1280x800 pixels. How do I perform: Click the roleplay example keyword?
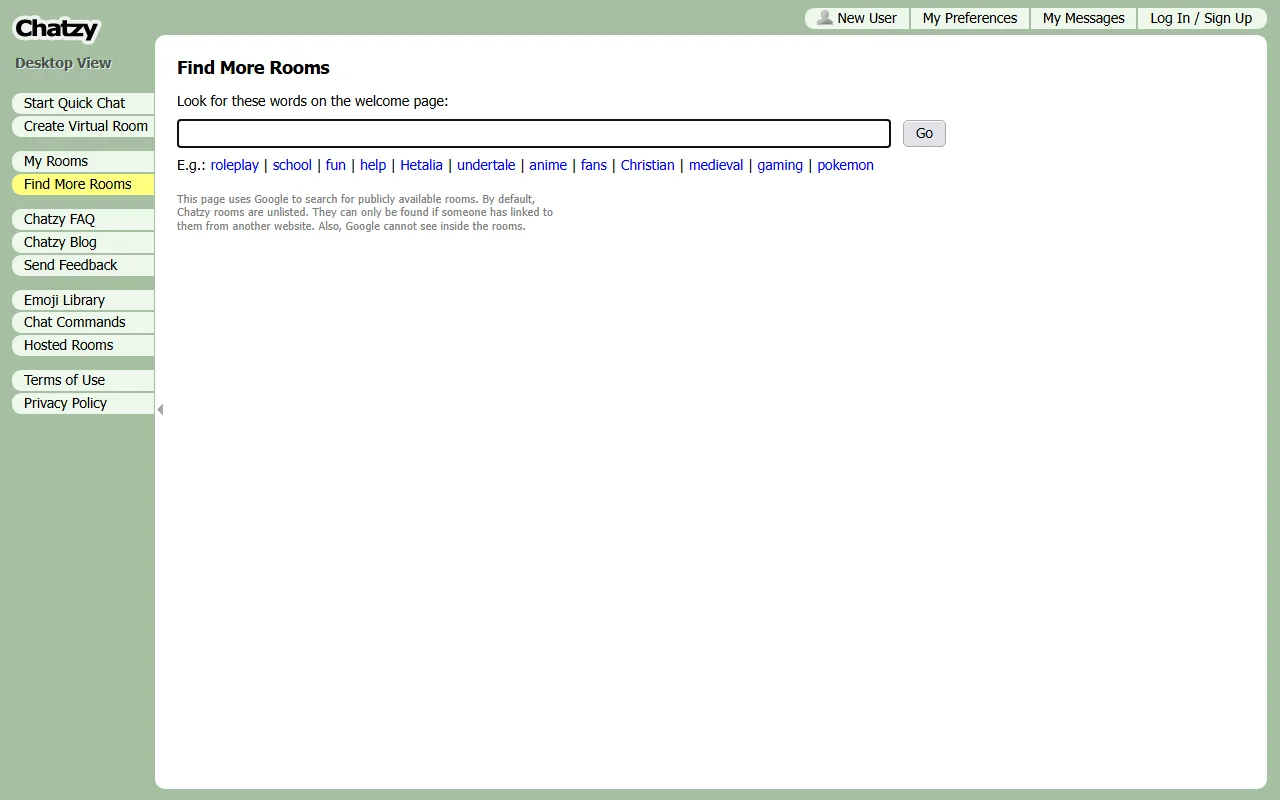pyautogui.click(x=234, y=165)
